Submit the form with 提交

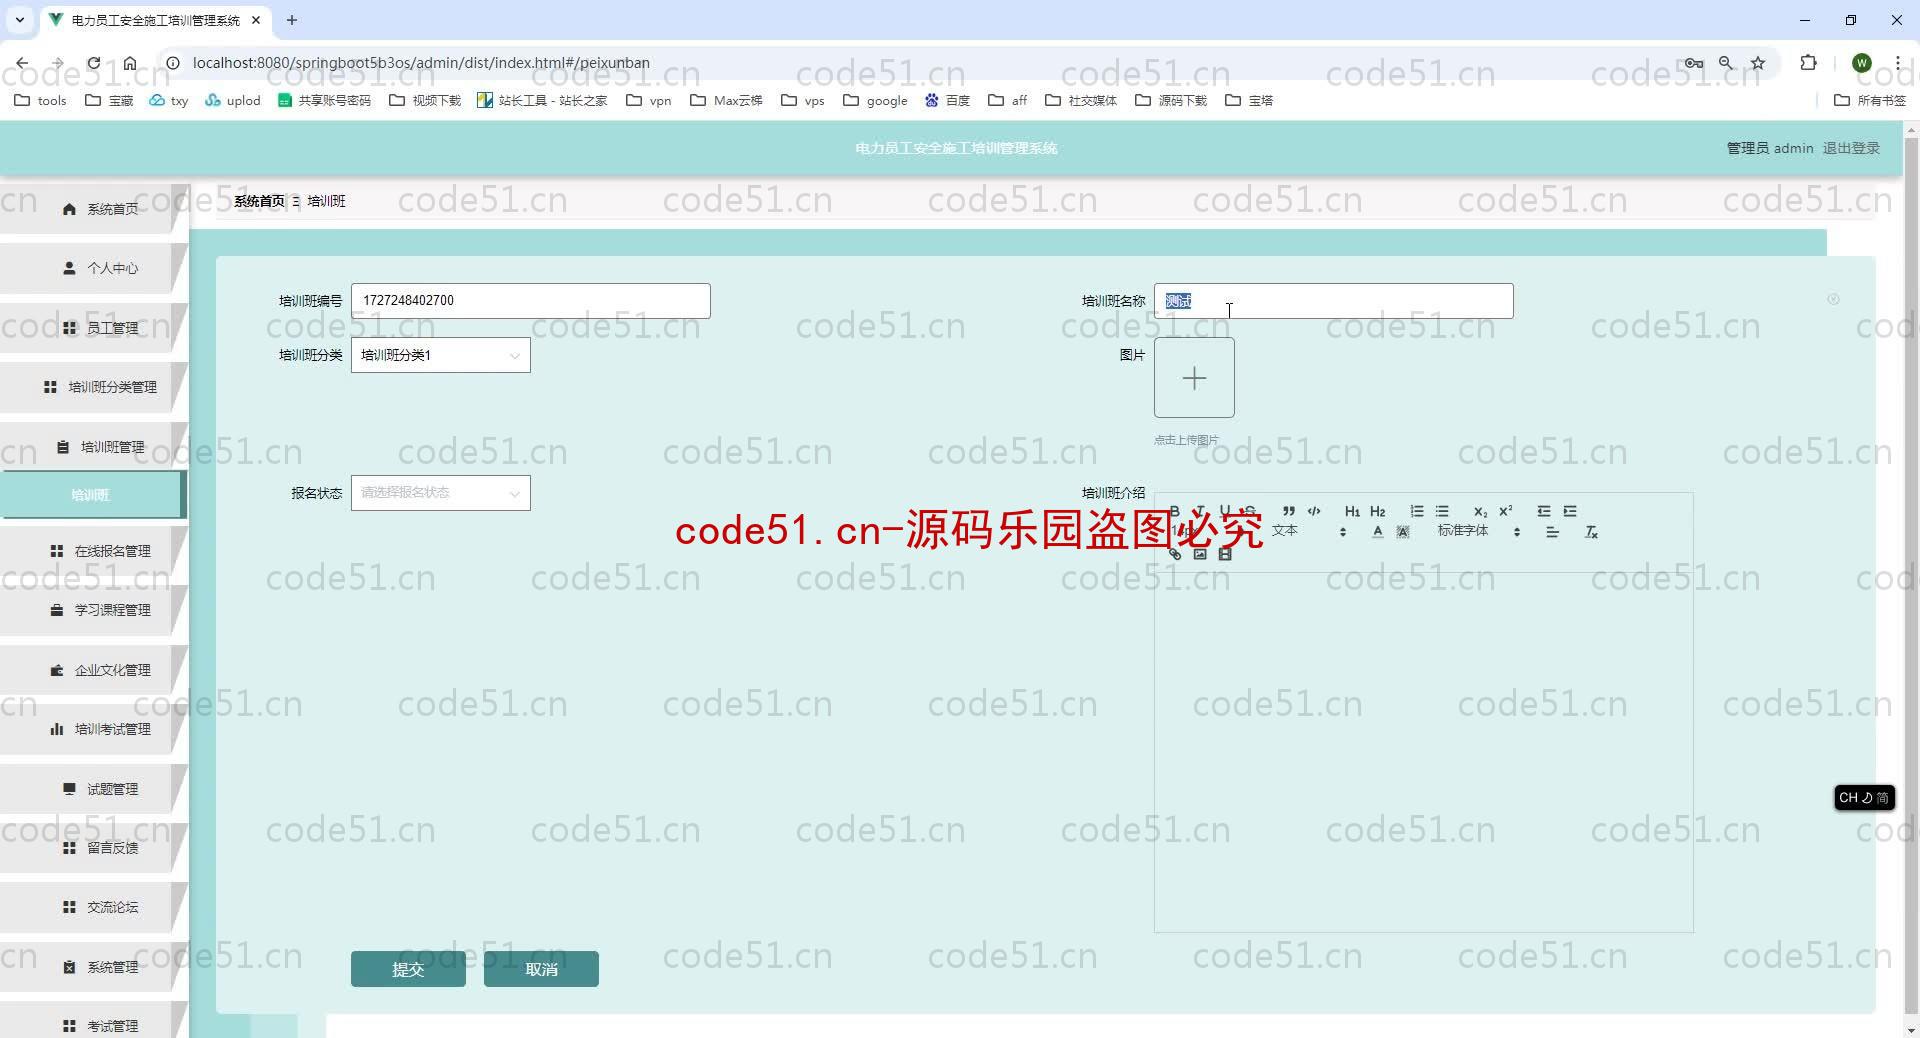coord(408,969)
